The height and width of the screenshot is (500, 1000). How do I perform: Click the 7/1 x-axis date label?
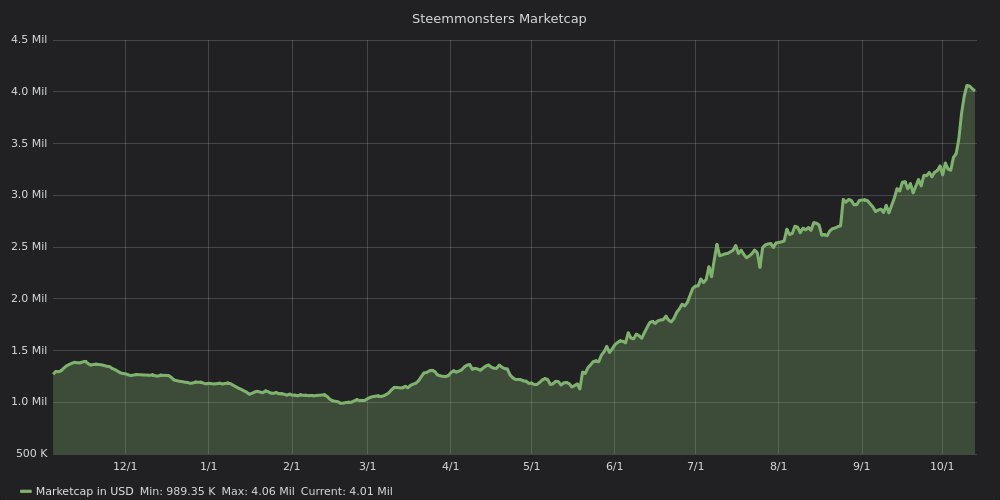tap(696, 466)
